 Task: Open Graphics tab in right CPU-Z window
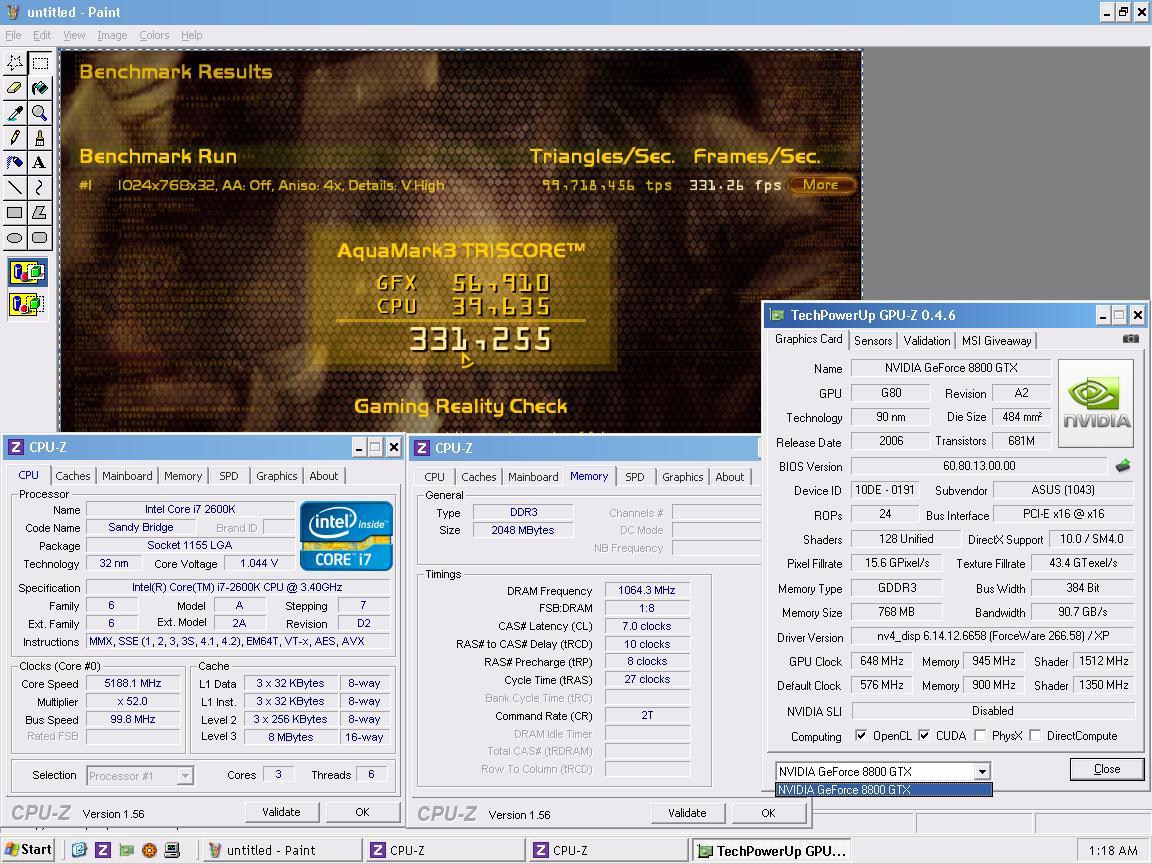[683, 477]
